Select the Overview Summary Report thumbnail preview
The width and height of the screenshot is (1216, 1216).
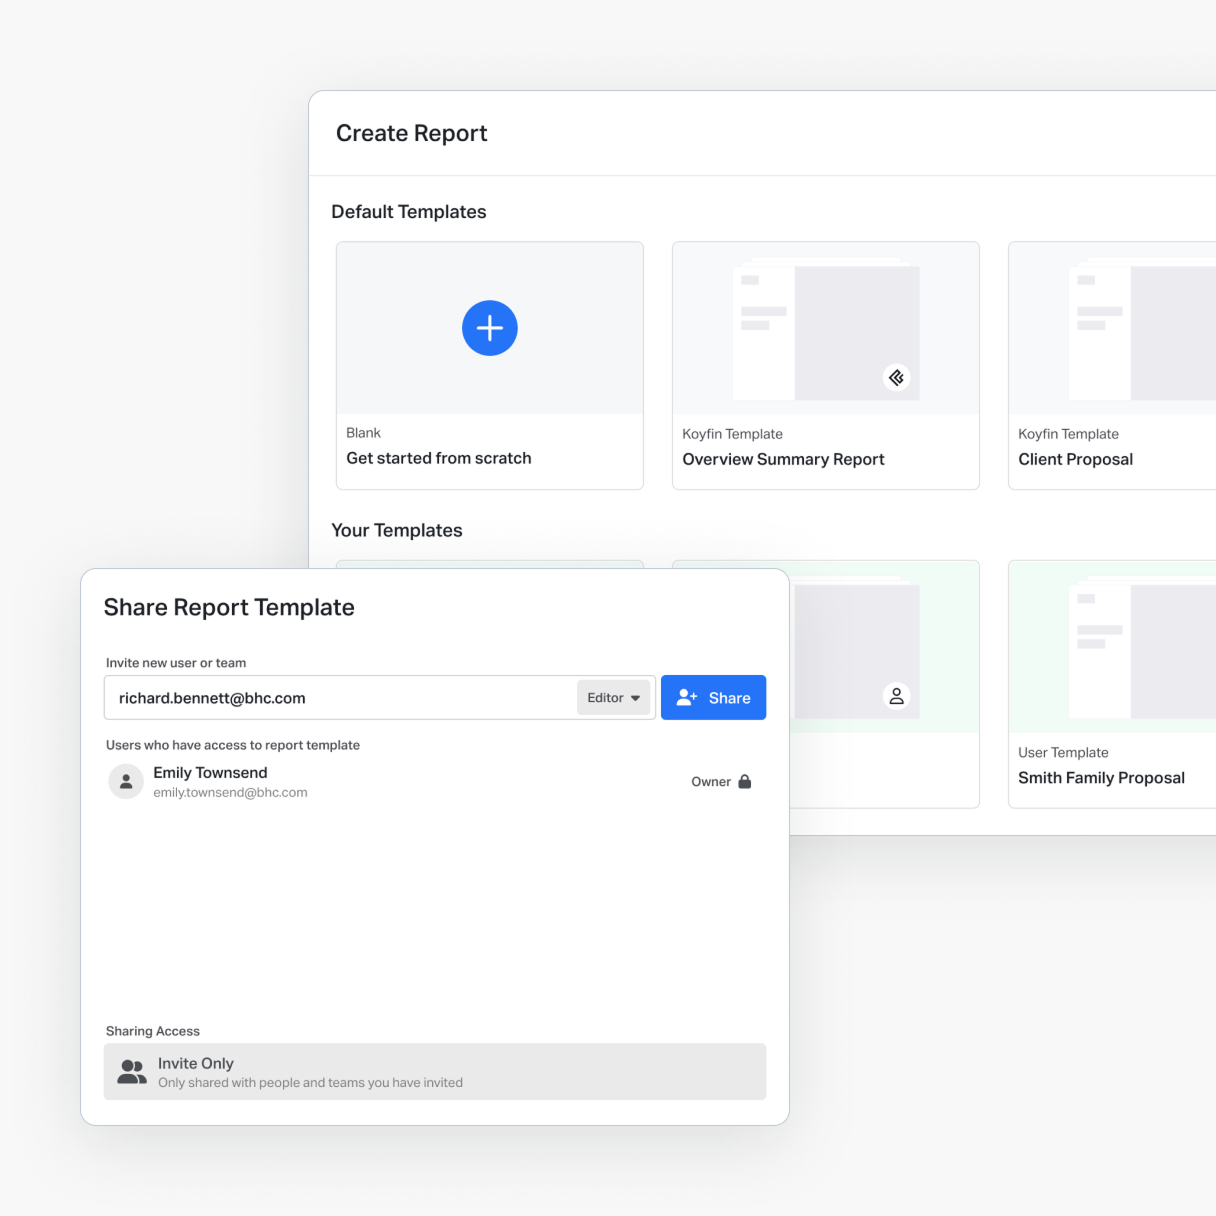(825, 330)
